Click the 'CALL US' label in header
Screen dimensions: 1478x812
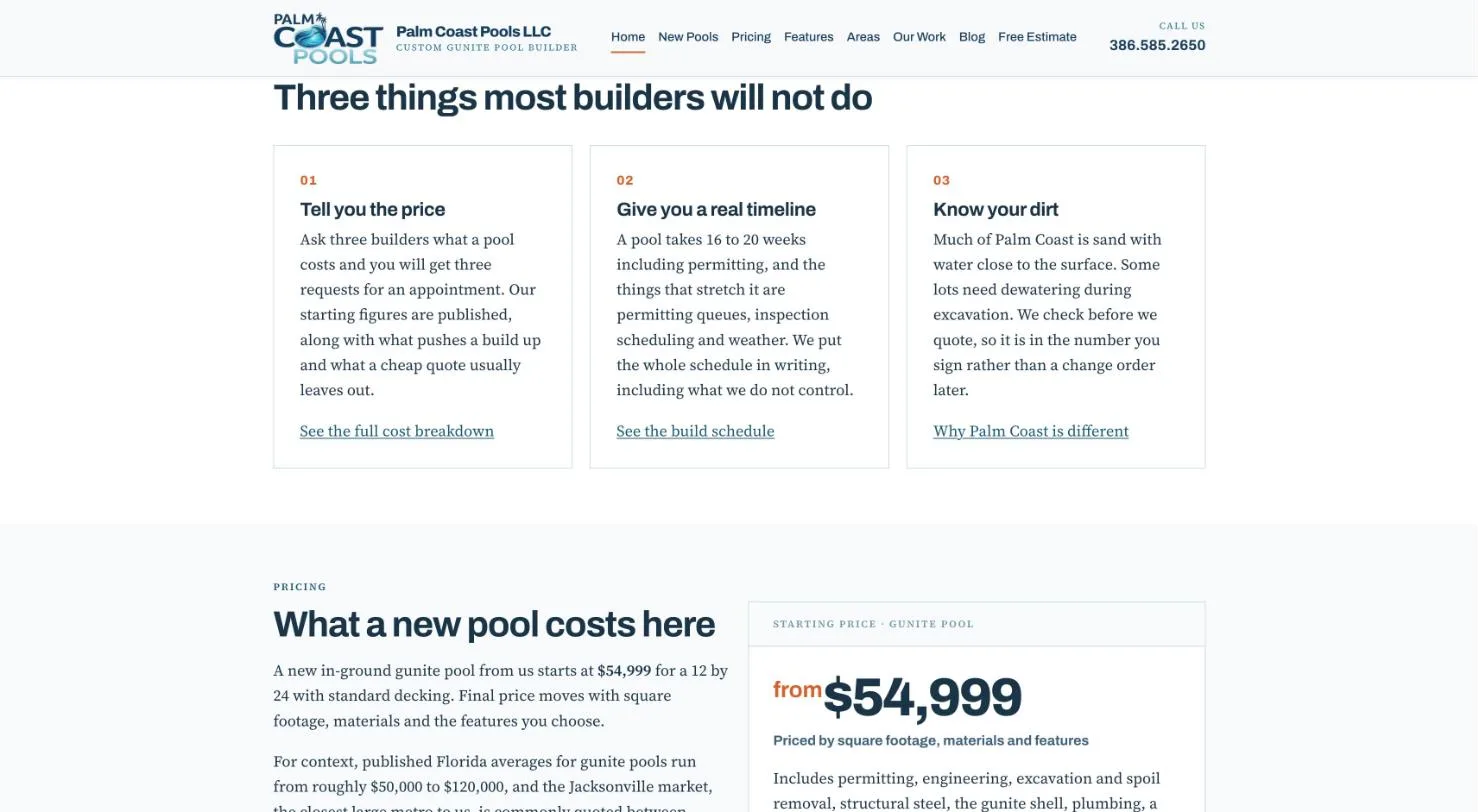[1182, 26]
